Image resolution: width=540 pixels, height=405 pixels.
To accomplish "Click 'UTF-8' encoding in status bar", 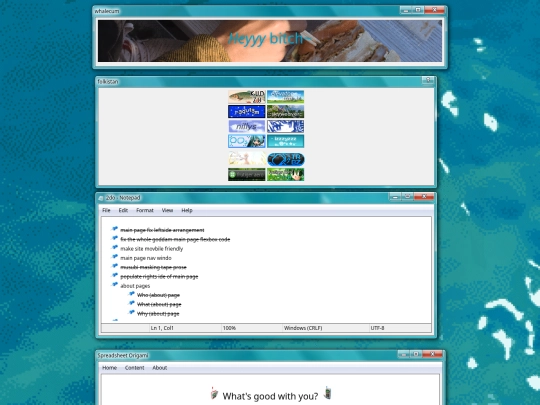I will [377, 328].
